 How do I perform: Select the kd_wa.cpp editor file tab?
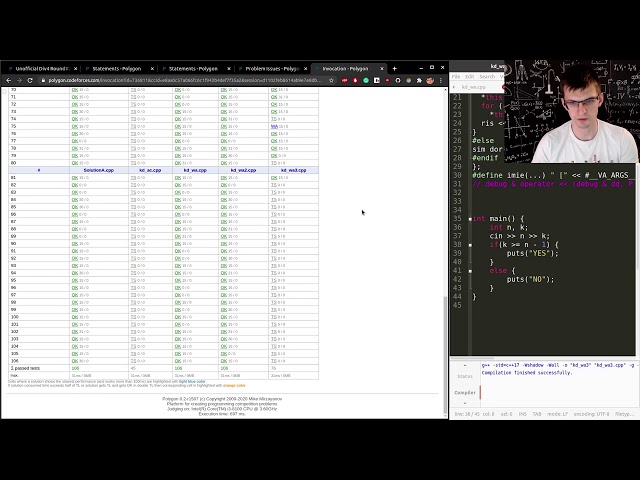[x=473, y=87]
